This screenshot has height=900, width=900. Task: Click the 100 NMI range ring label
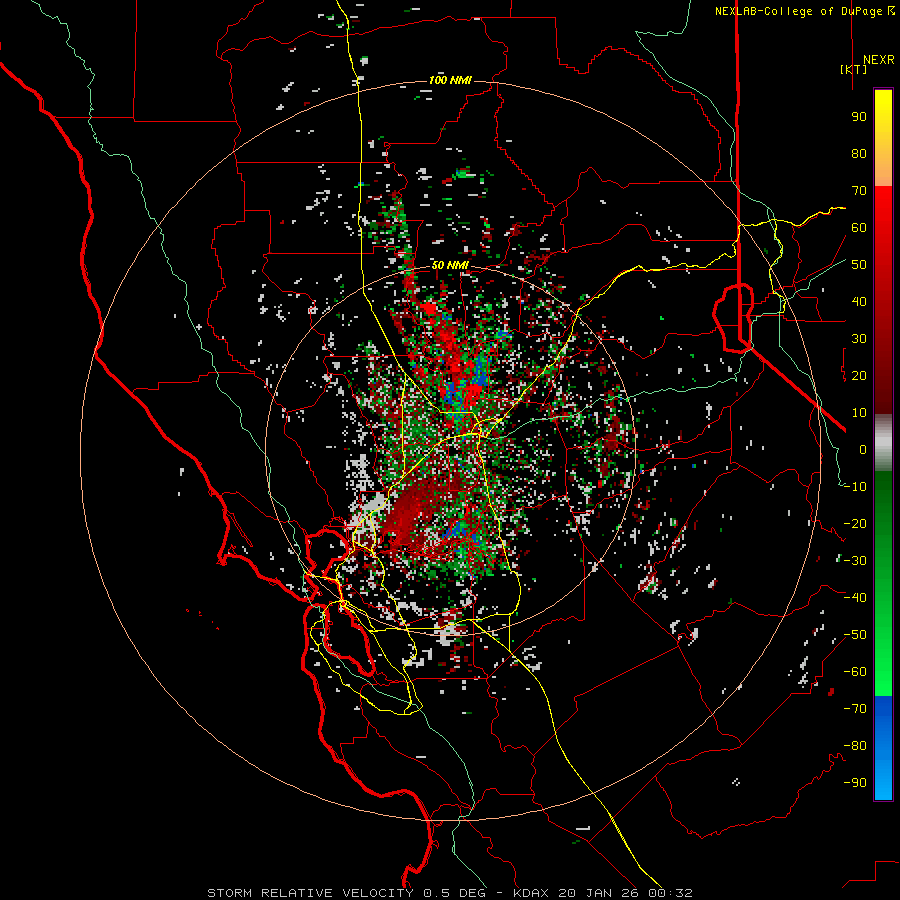(x=450, y=80)
